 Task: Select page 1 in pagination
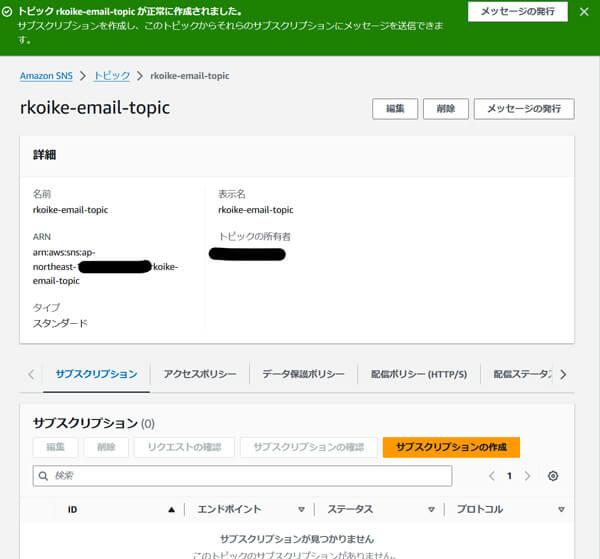[509, 476]
